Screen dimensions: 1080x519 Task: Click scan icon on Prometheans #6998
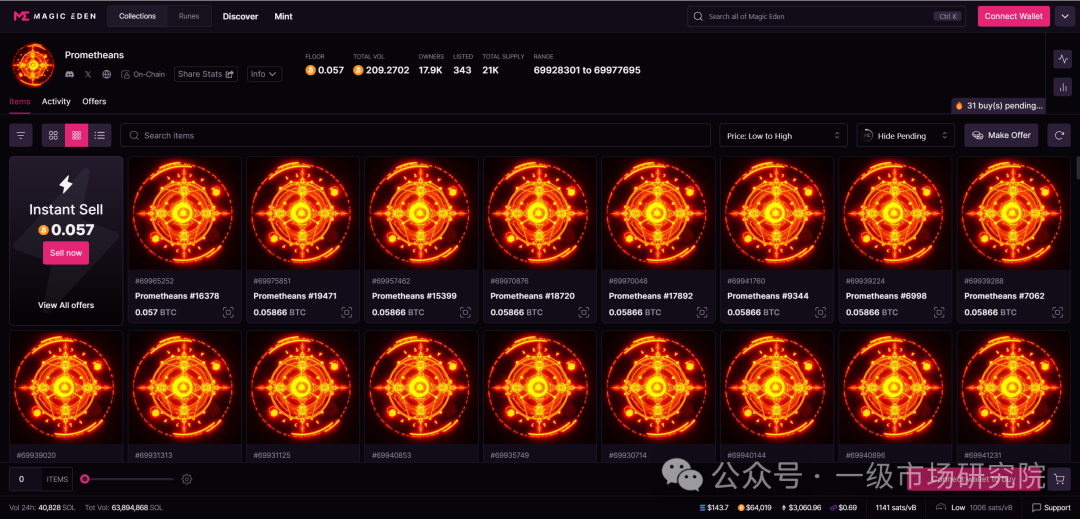pos(939,313)
